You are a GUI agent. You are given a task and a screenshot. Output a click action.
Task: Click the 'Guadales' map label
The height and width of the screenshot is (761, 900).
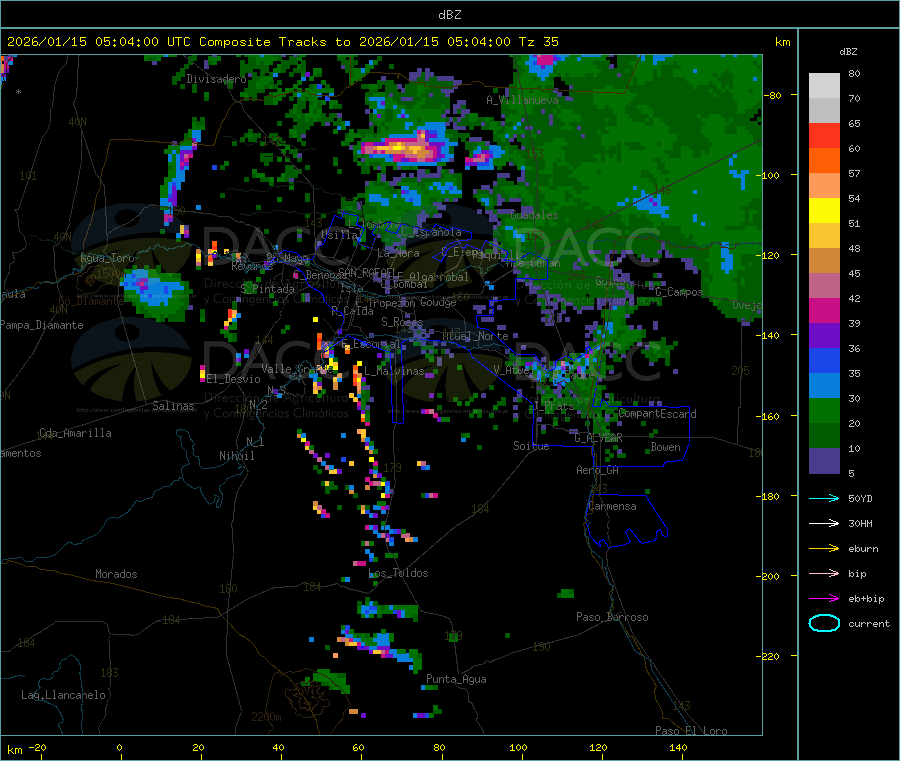click(534, 215)
